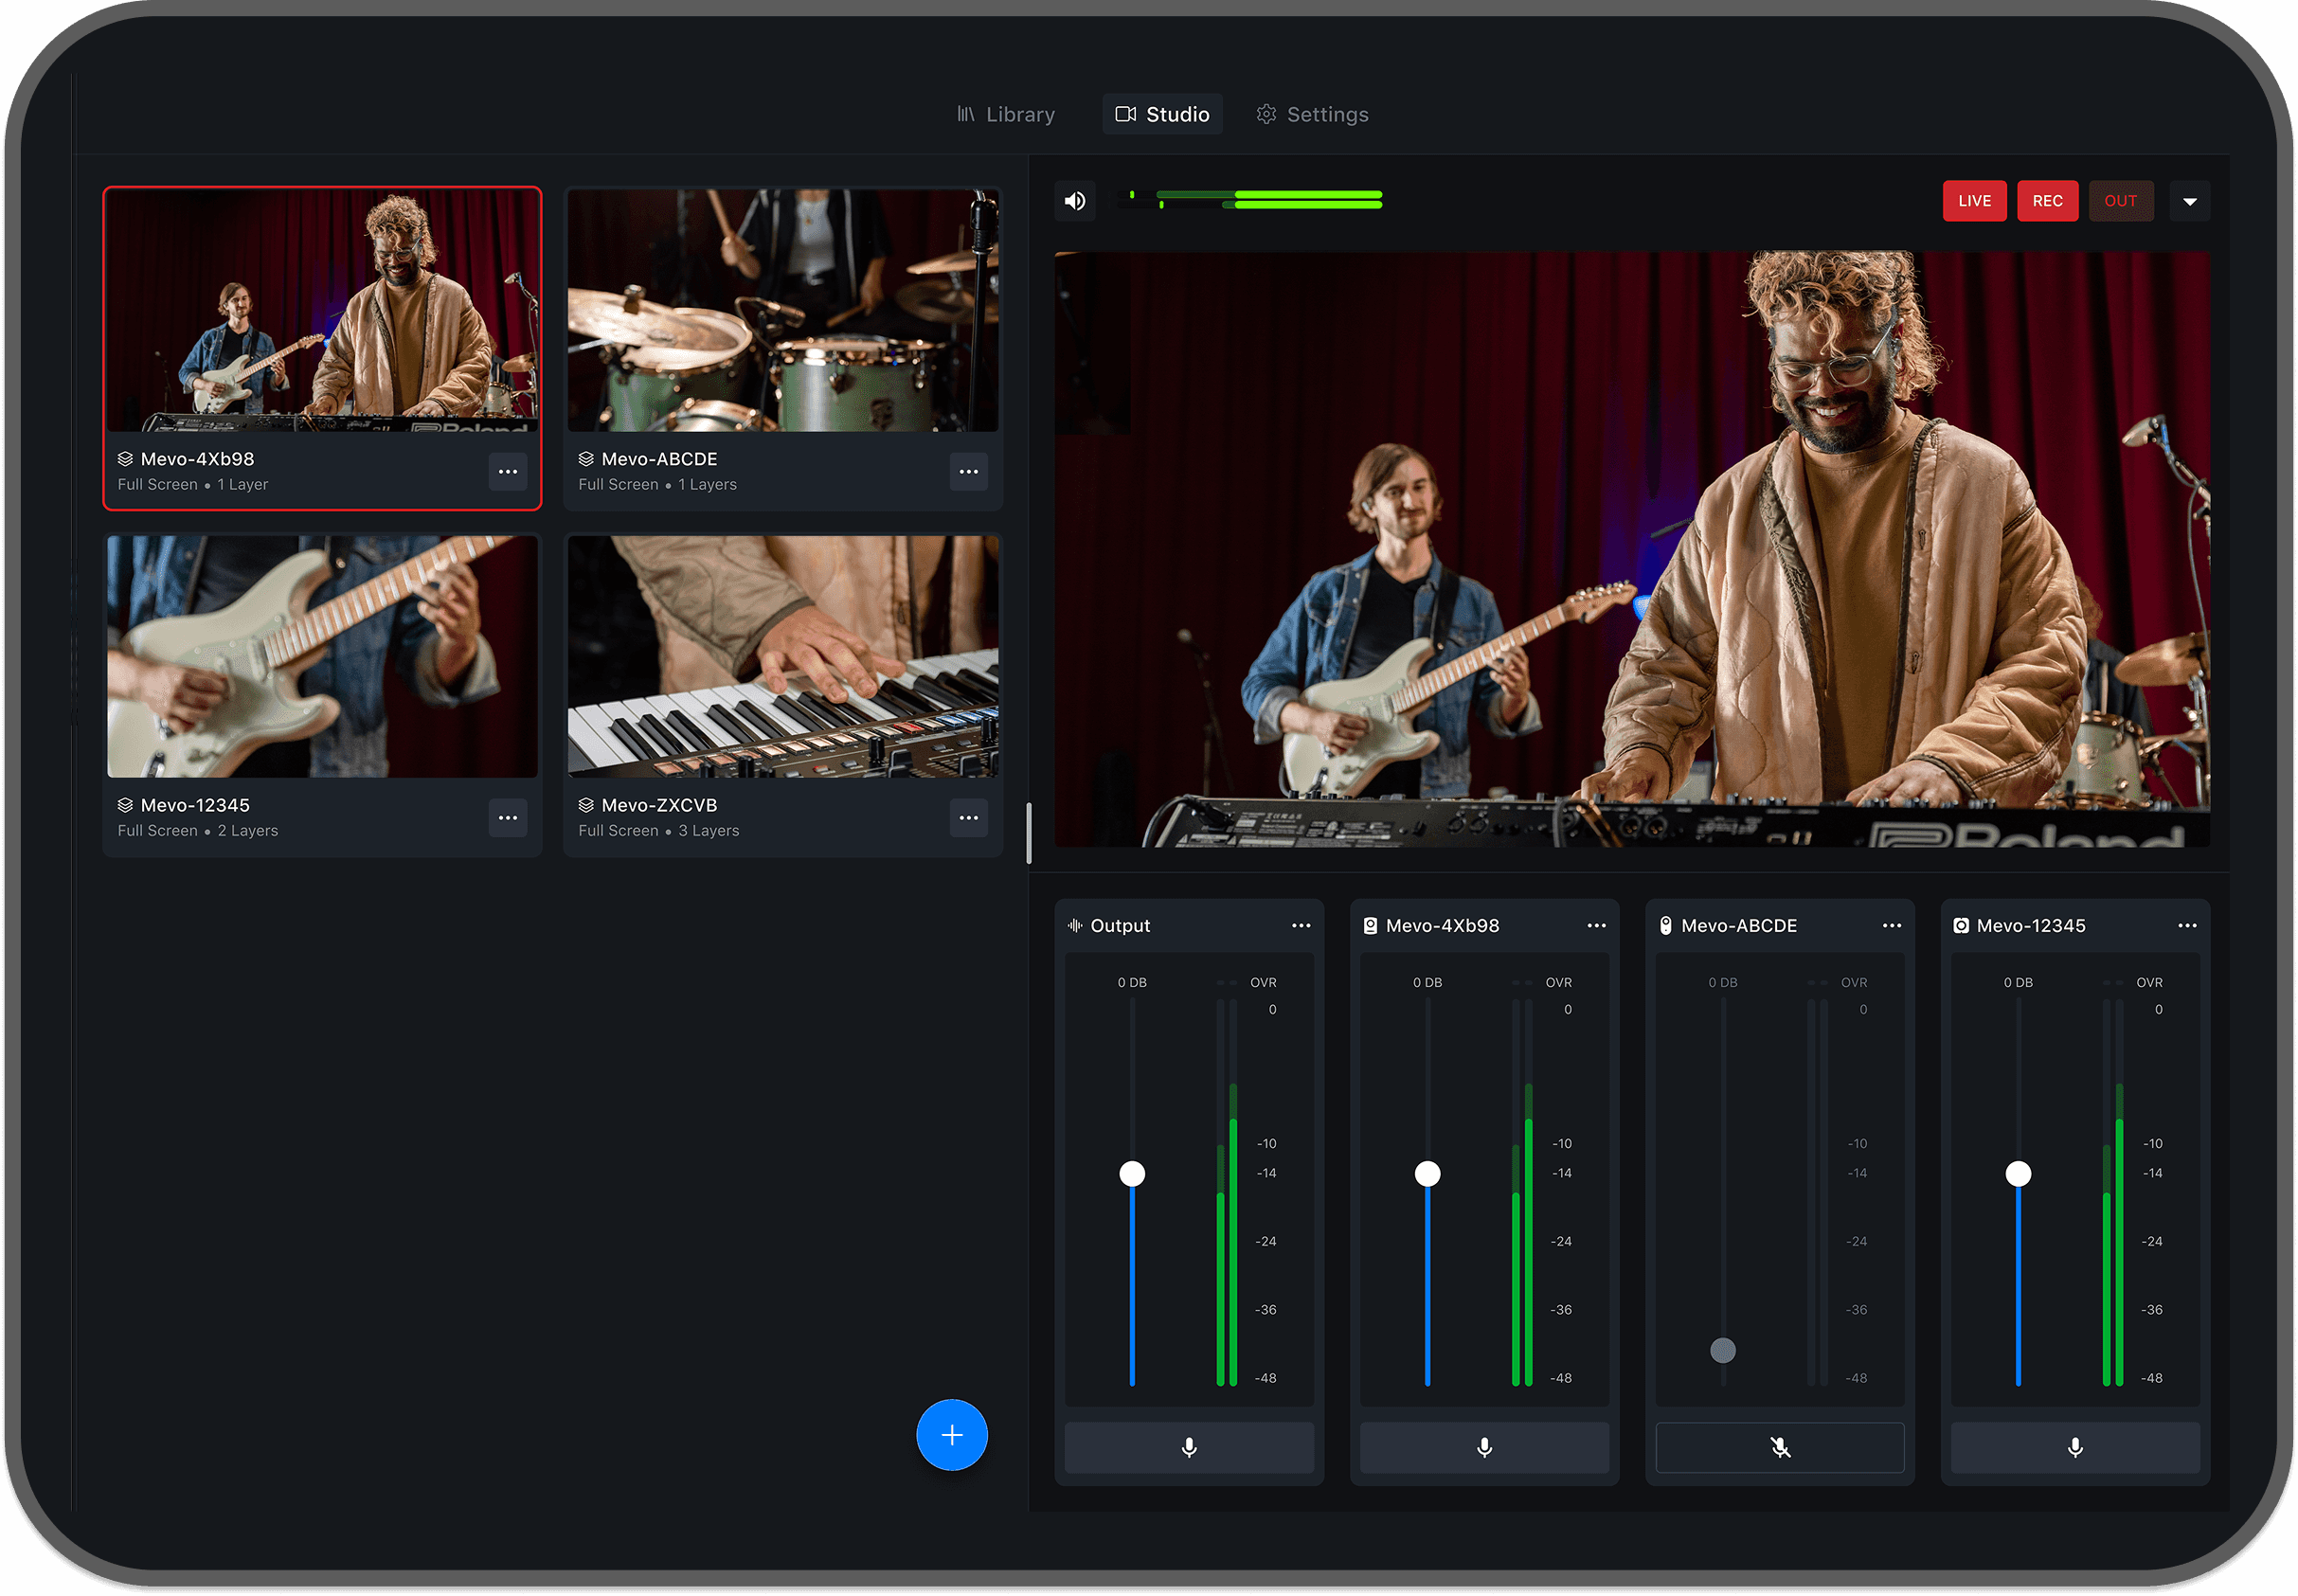Click the blue plus button to add a camera
The height and width of the screenshot is (1596, 2298).
click(951, 1435)
